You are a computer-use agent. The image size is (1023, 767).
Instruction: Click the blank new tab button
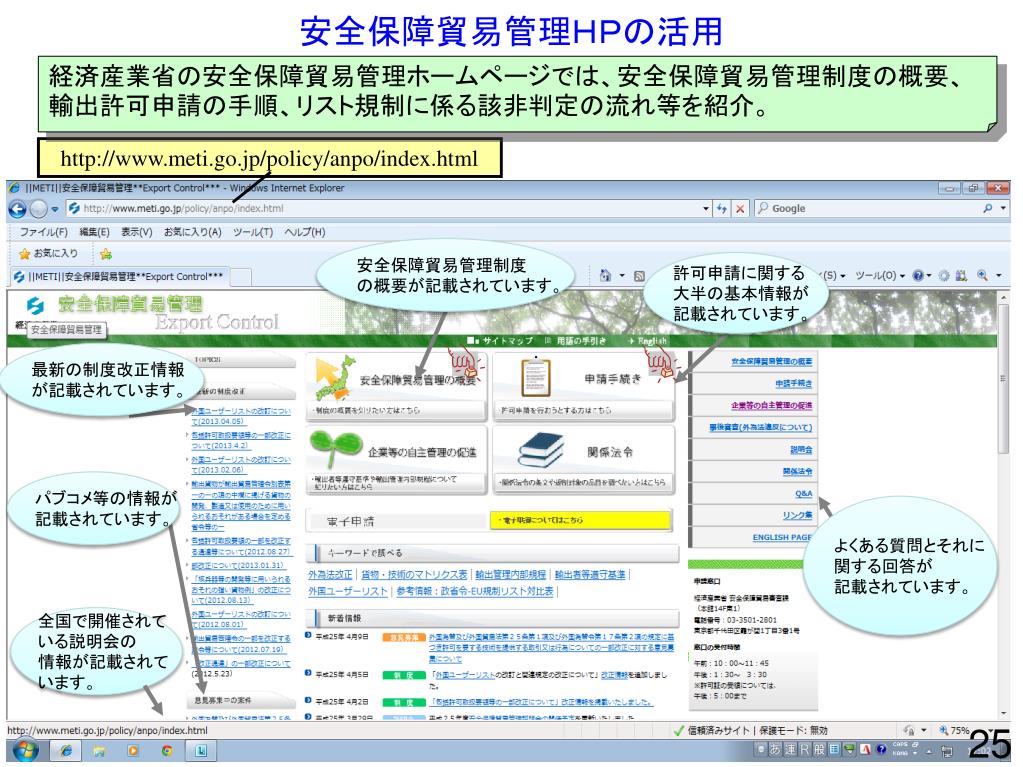(241, 277)
